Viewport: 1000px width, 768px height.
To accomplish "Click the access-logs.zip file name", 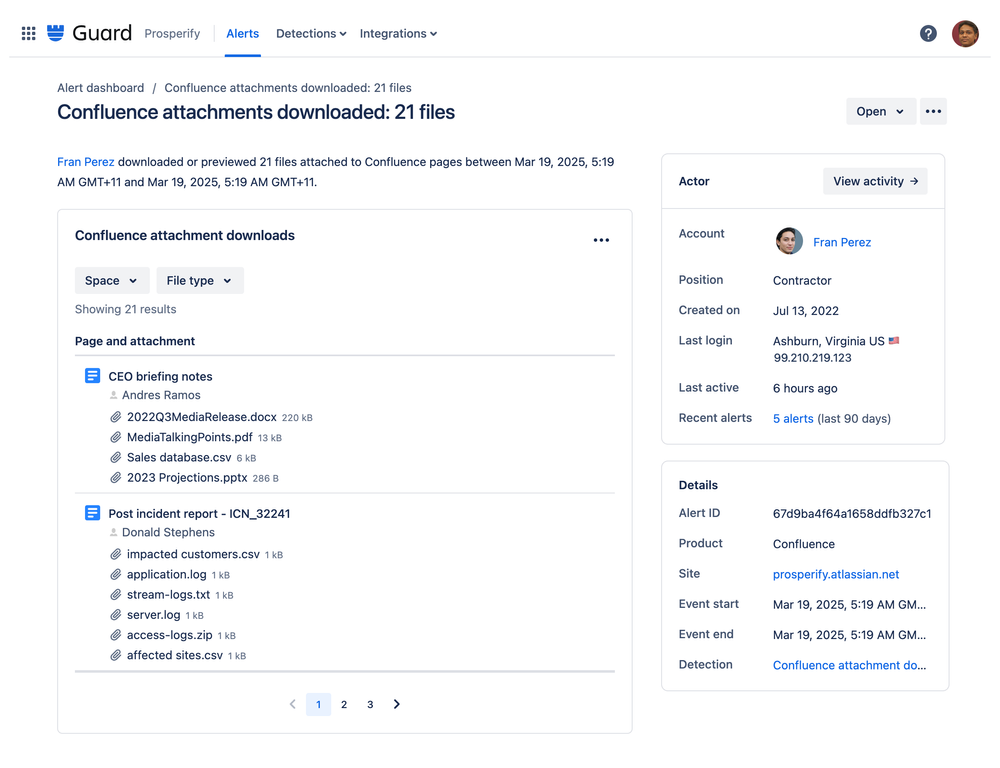I will (170, 635).
